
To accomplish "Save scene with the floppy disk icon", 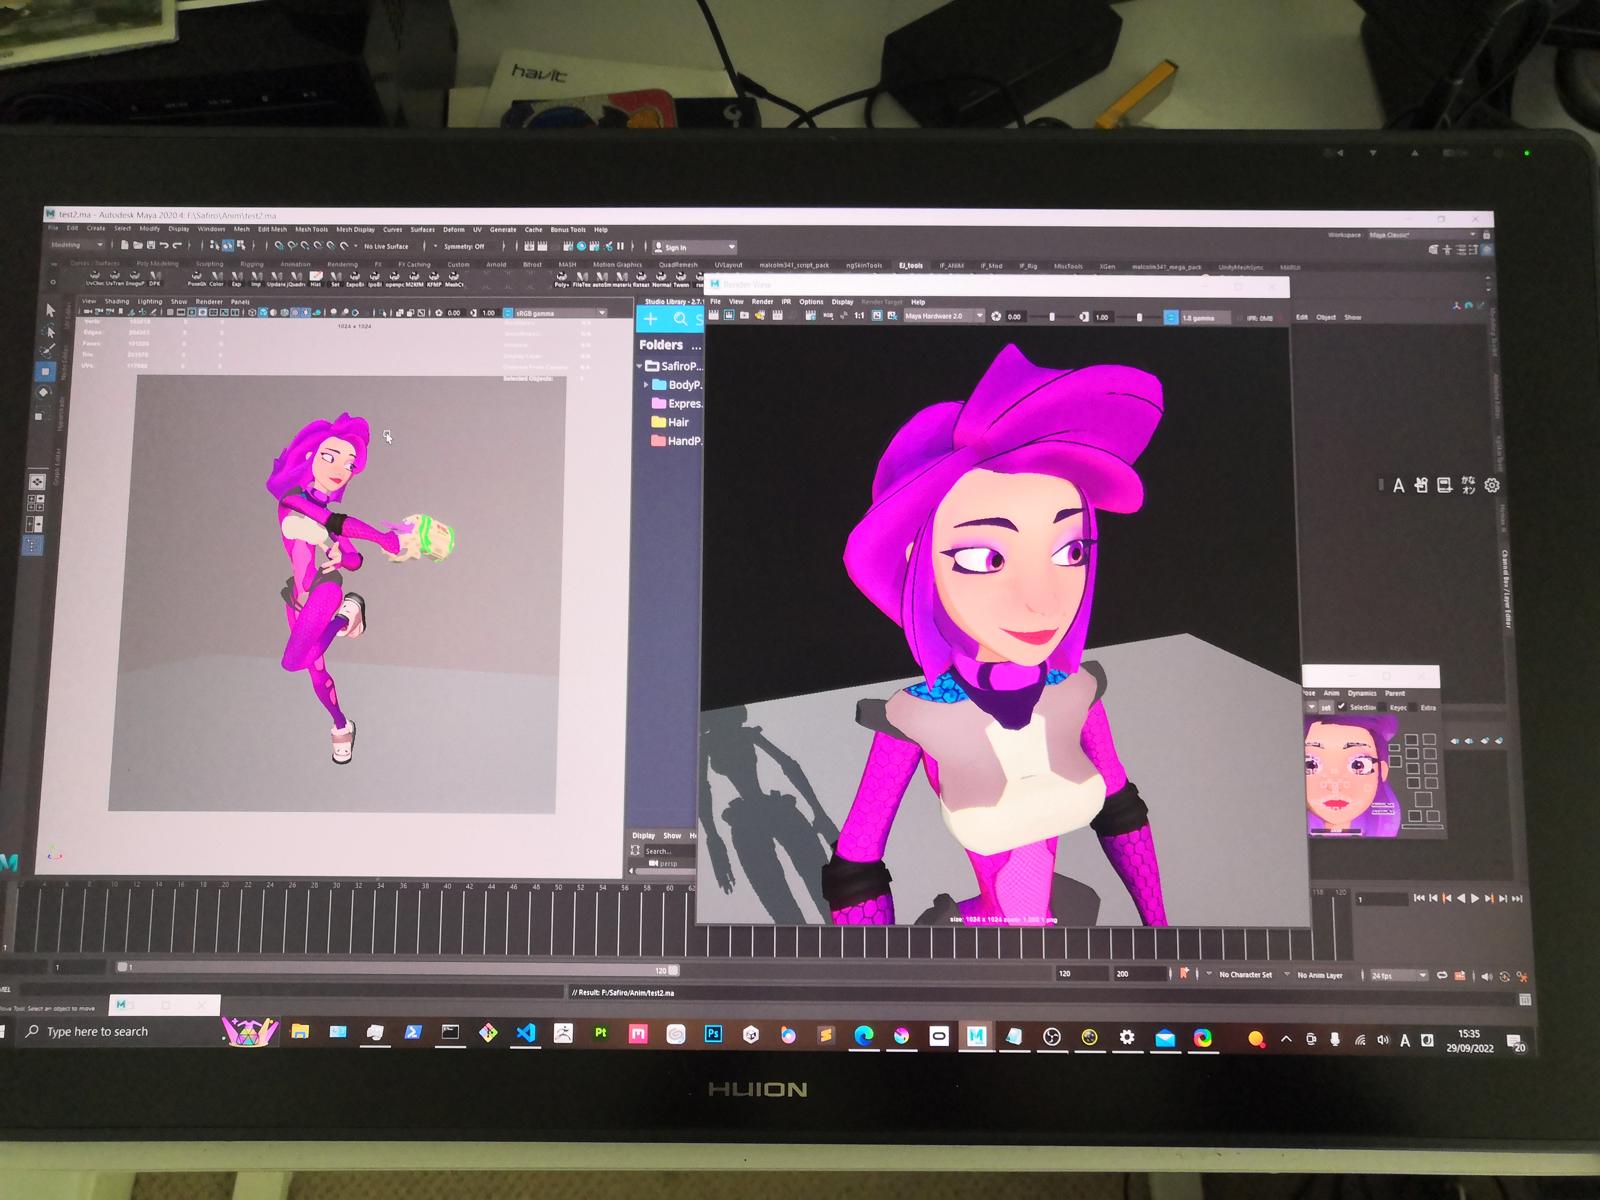I will [150, 245].
